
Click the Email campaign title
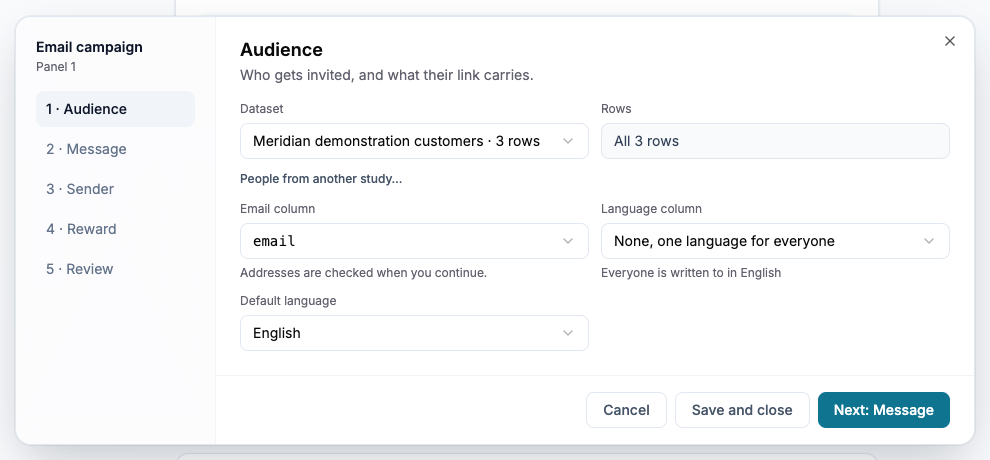(x=89, y=47)
